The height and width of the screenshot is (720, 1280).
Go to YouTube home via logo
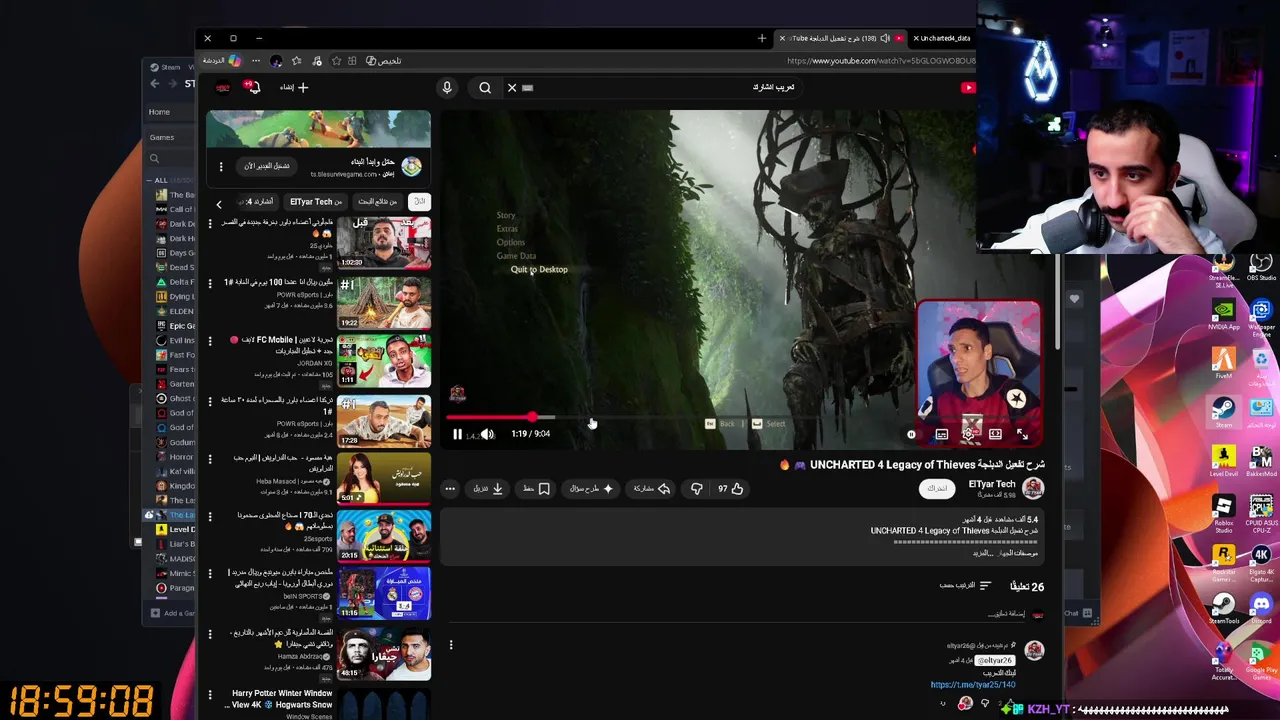967,87
